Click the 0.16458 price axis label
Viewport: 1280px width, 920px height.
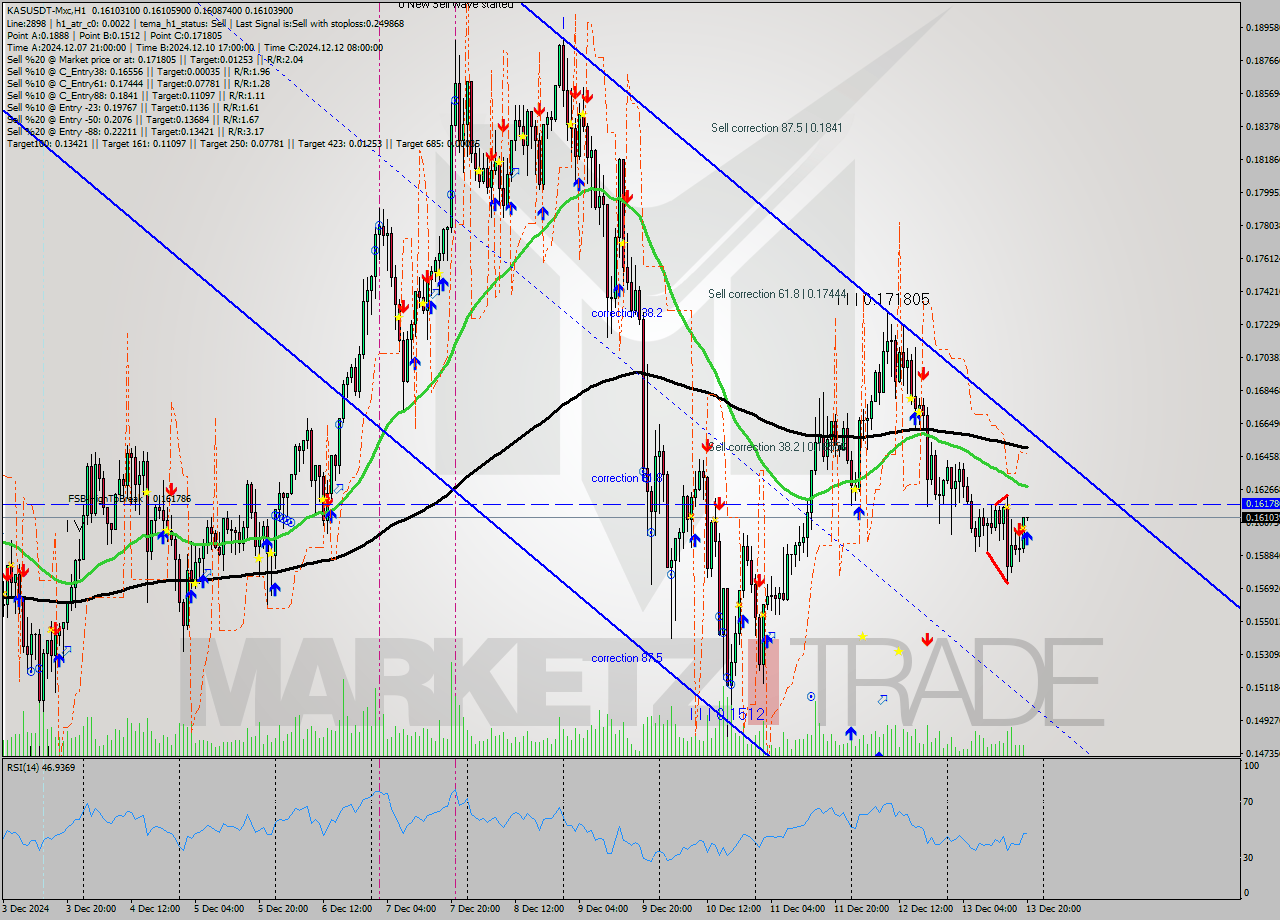click(x=1262, y=456)
